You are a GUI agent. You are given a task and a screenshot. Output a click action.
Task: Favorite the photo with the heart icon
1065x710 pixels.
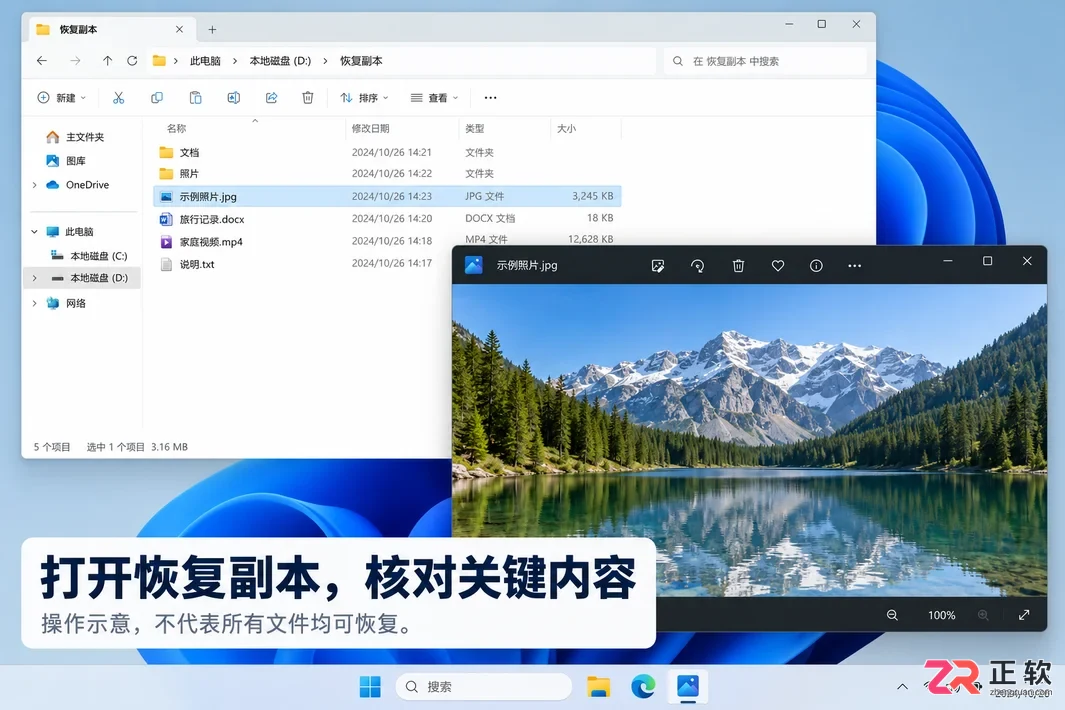click(x=778, y=266)
